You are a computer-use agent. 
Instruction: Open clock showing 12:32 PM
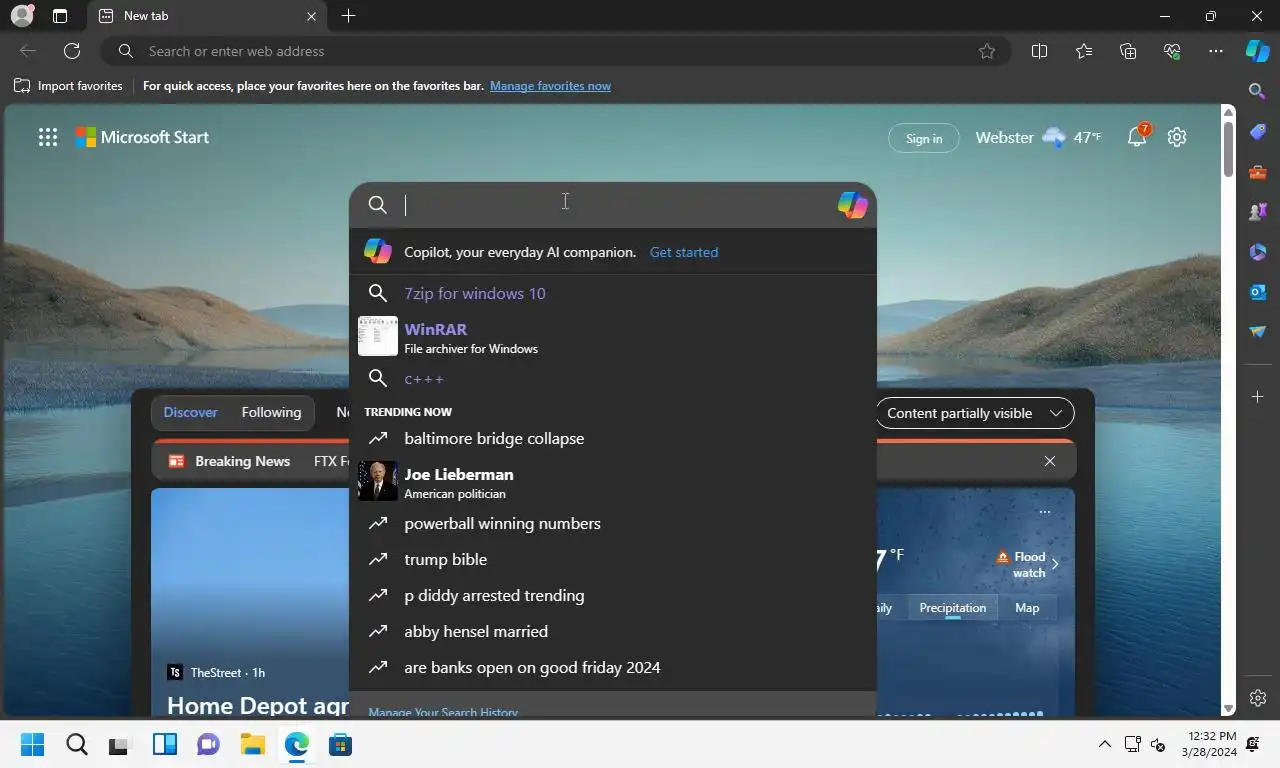(1208, 744)
